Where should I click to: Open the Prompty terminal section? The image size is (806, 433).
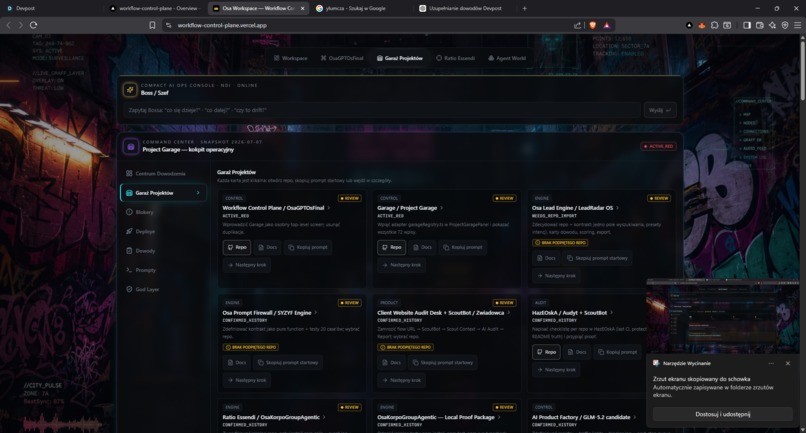[141, 270]
